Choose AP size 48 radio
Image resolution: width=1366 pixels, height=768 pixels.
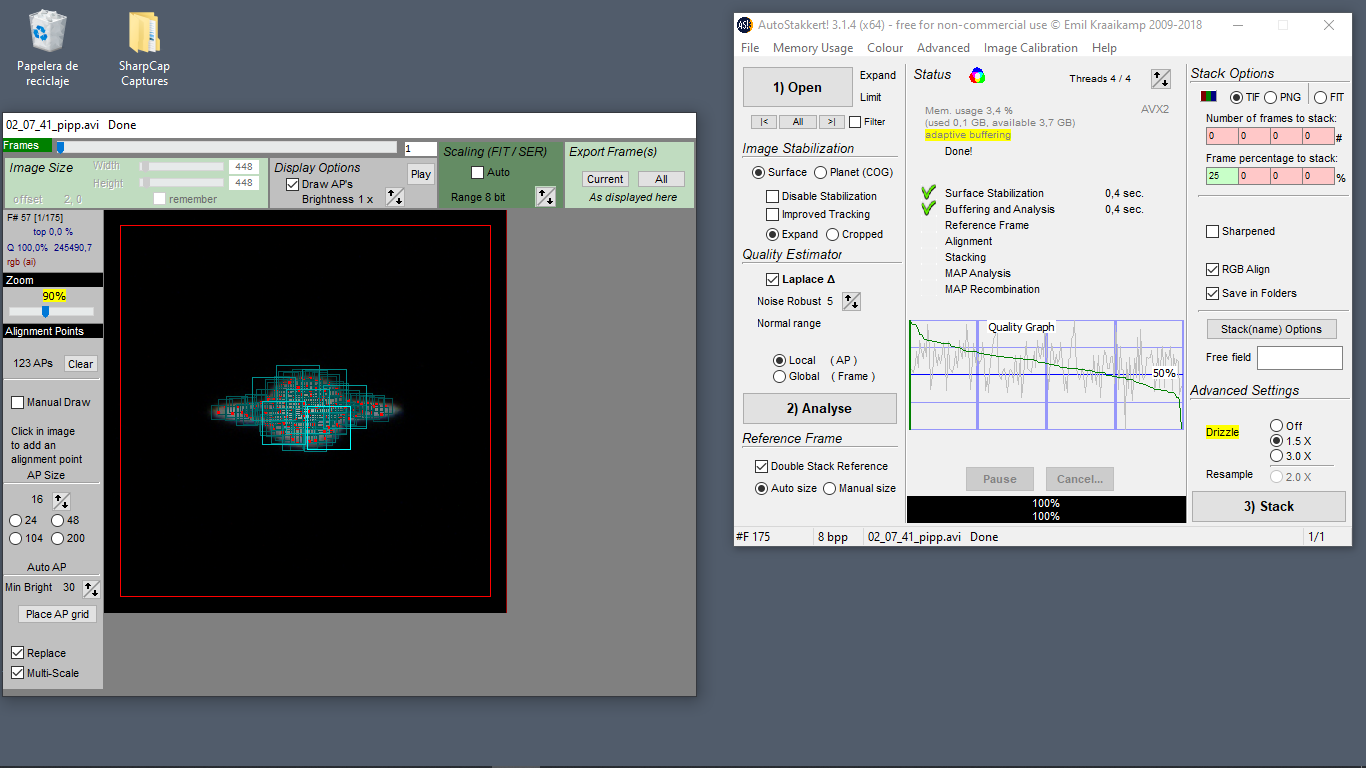58,520
